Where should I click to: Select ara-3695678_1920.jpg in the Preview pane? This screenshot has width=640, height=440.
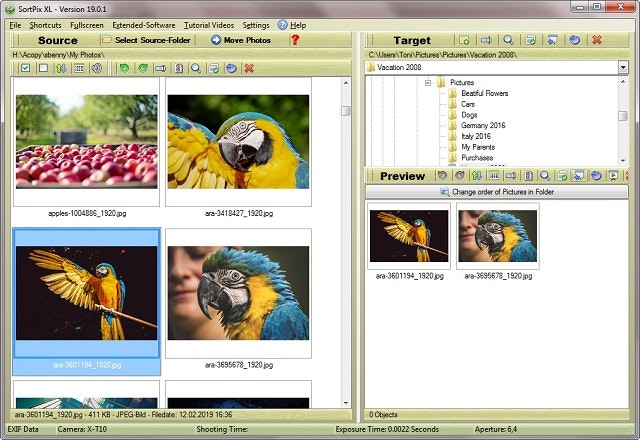click(498, 236)
